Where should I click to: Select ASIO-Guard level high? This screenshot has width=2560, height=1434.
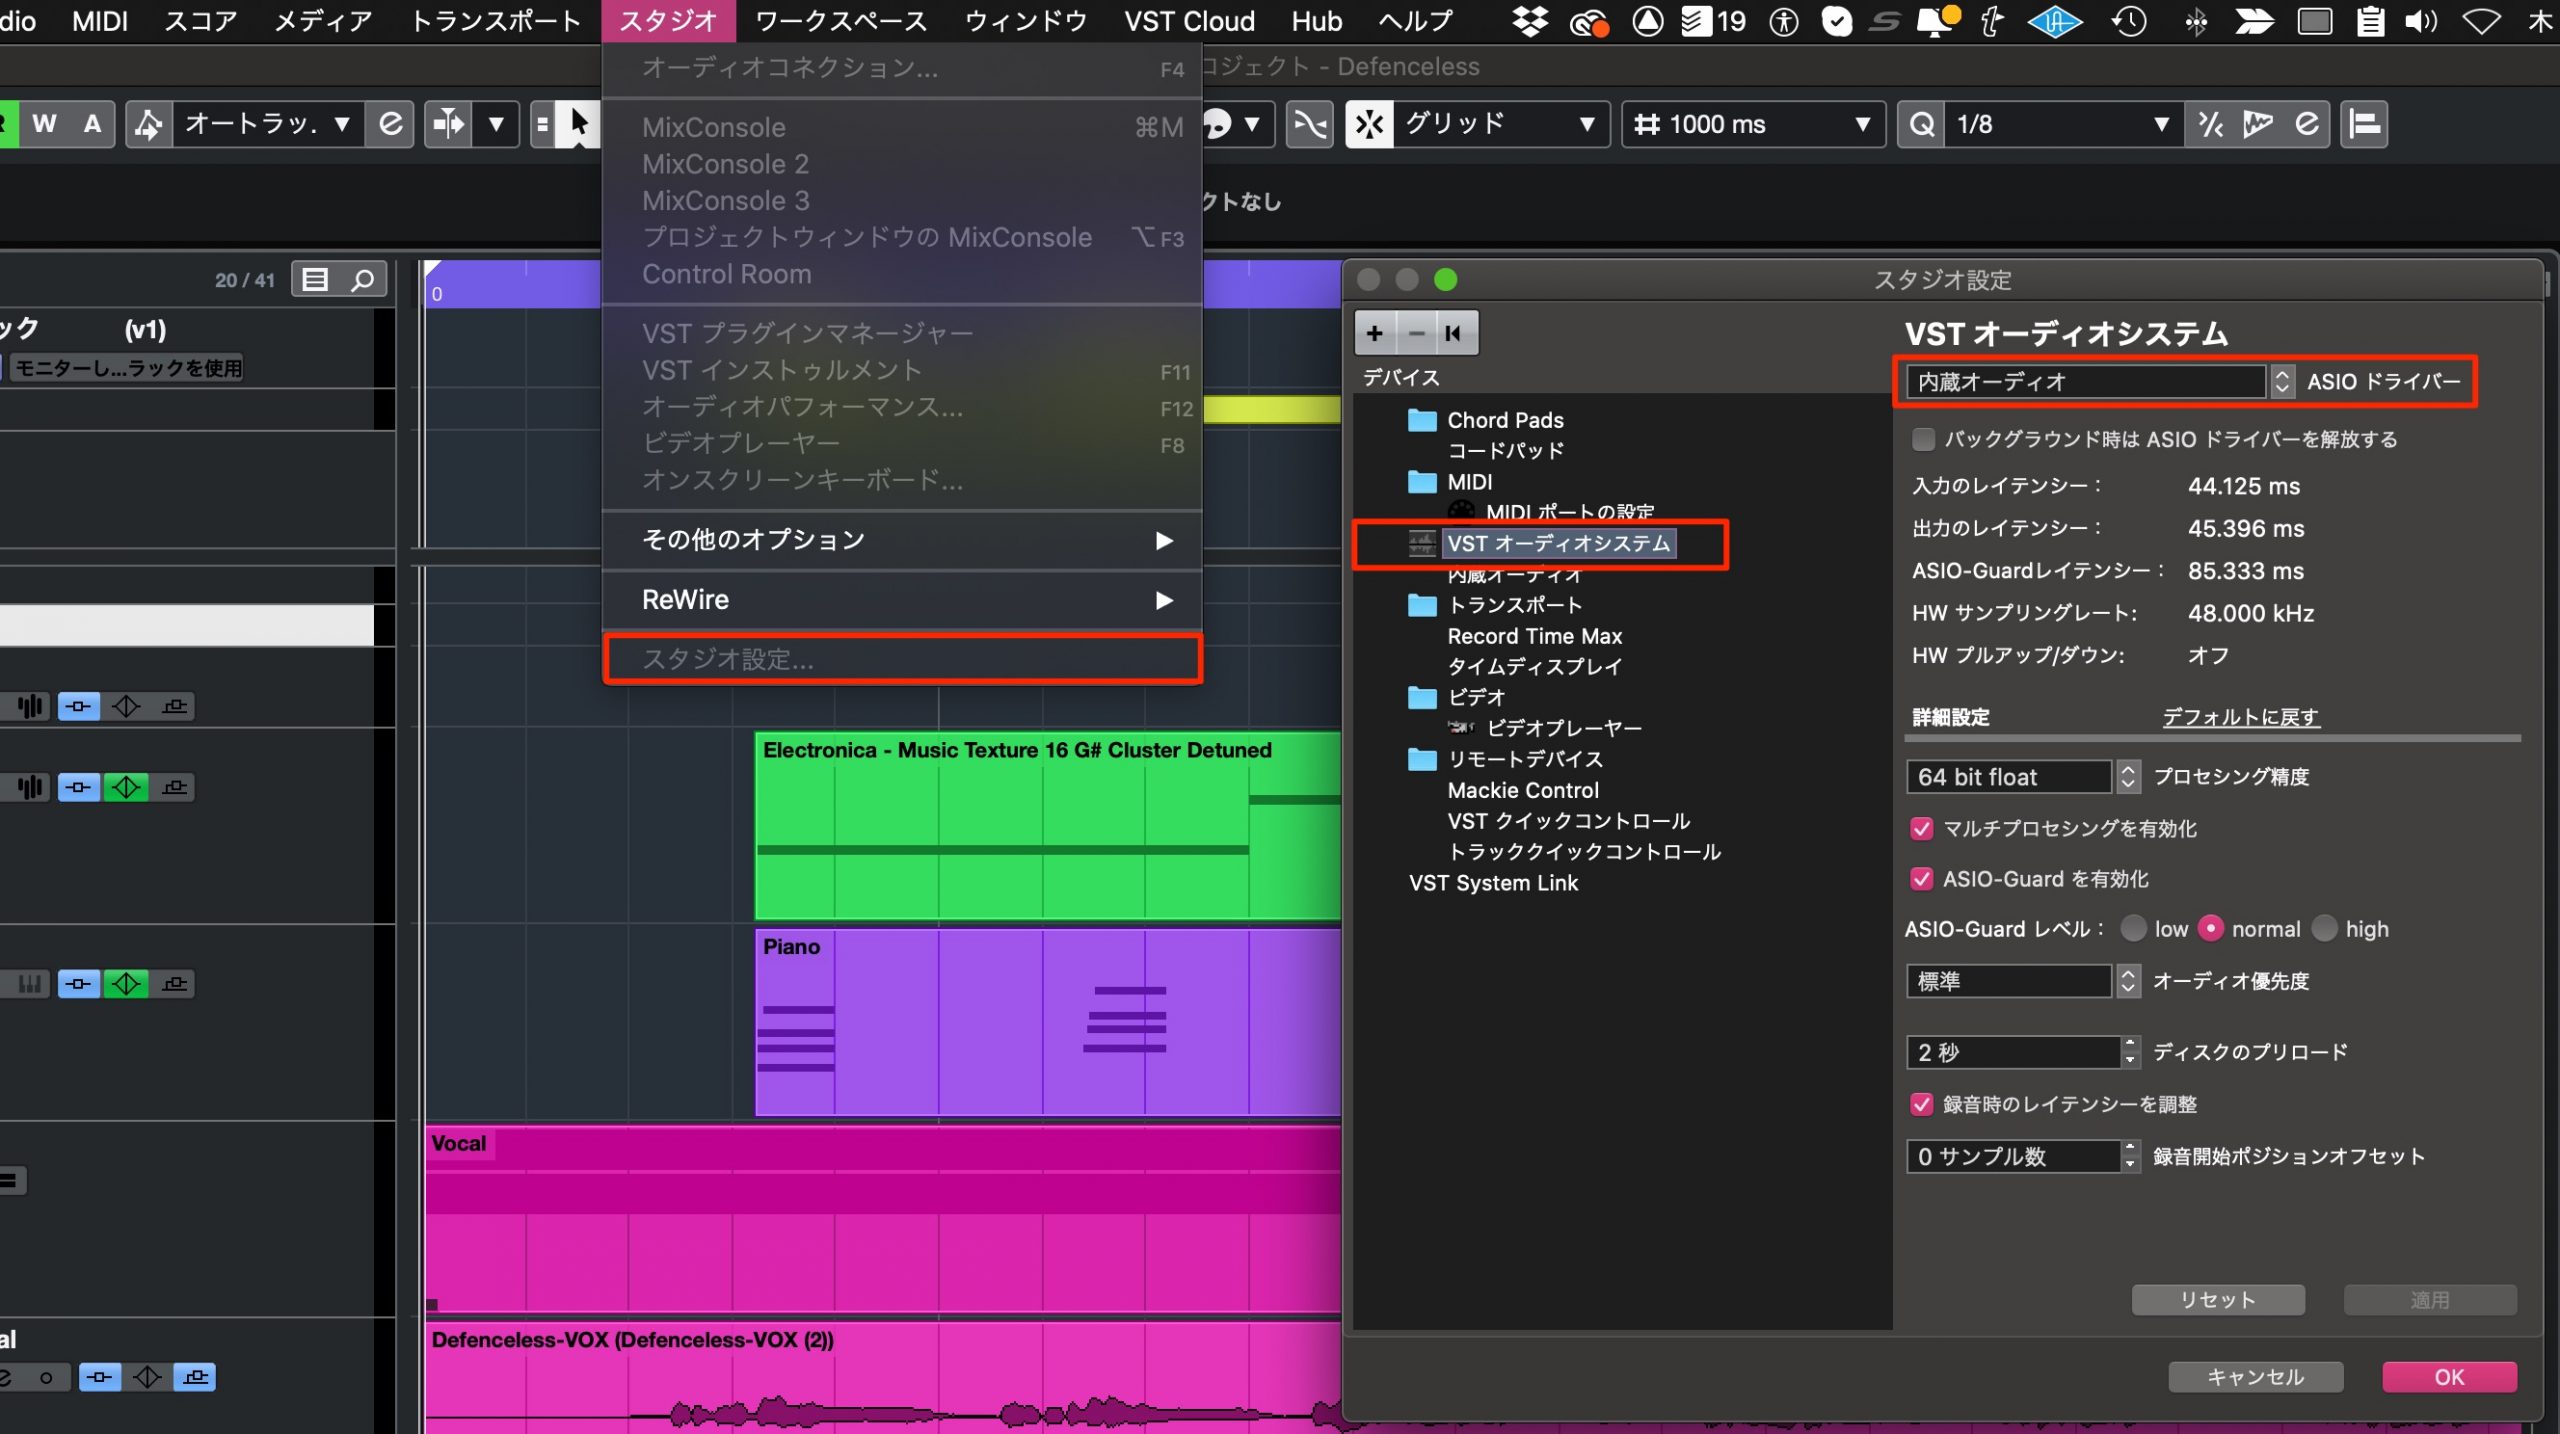[x=2324, y=929]
